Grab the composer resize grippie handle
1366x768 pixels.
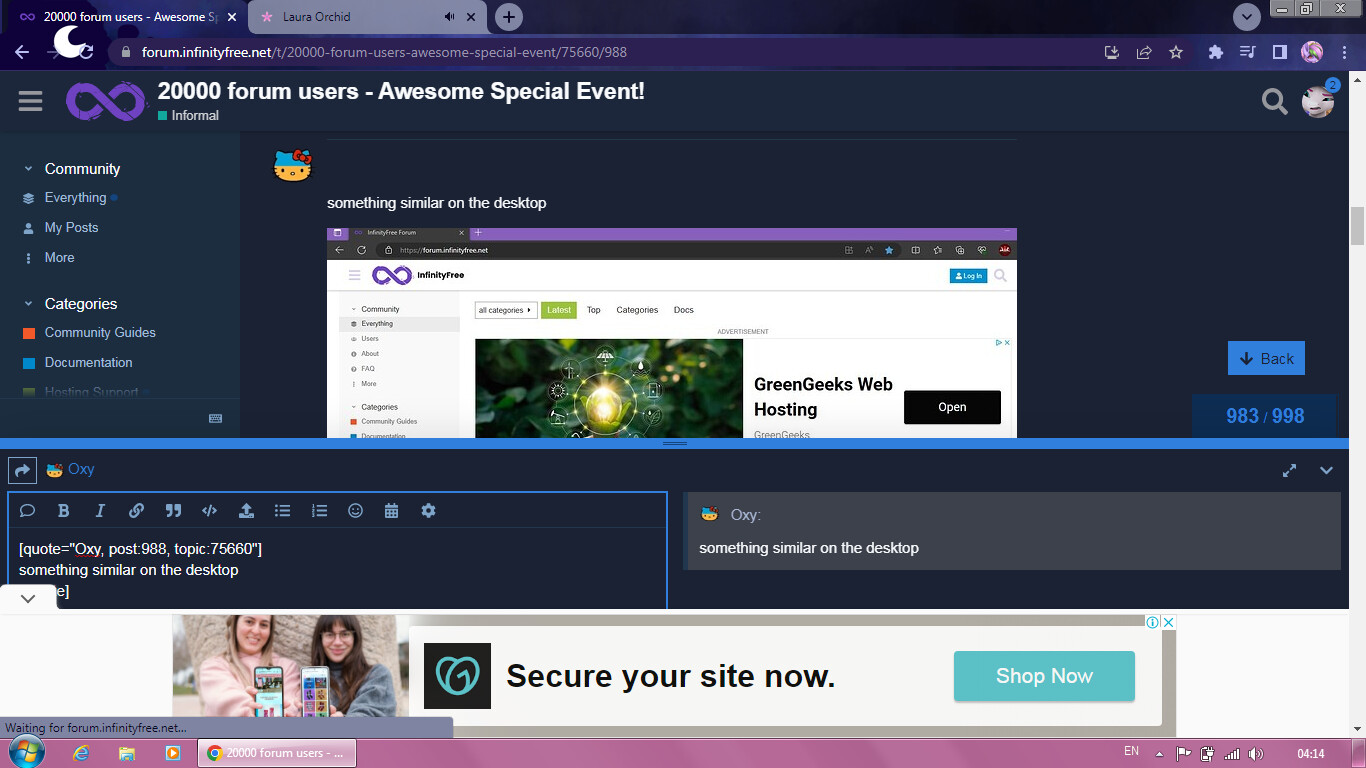coord(675,443)
